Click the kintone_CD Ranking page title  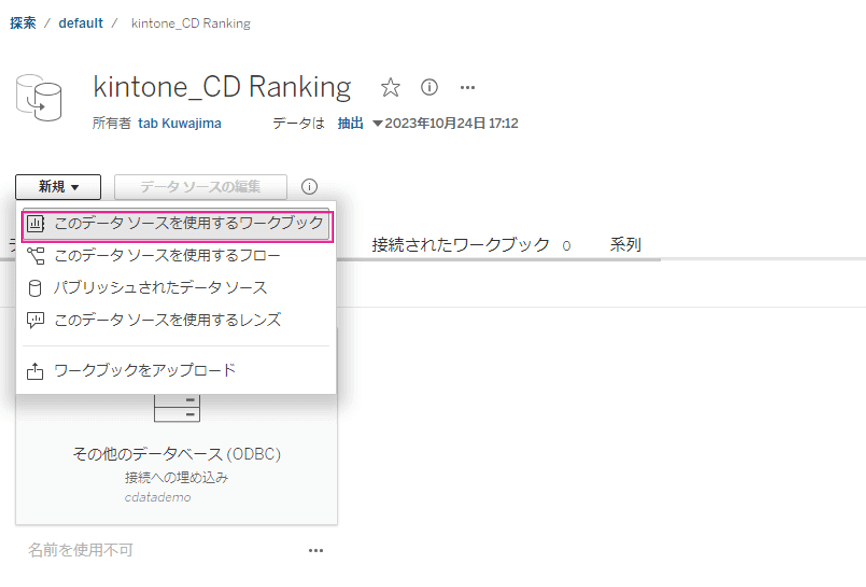click(x=222, y=87)
